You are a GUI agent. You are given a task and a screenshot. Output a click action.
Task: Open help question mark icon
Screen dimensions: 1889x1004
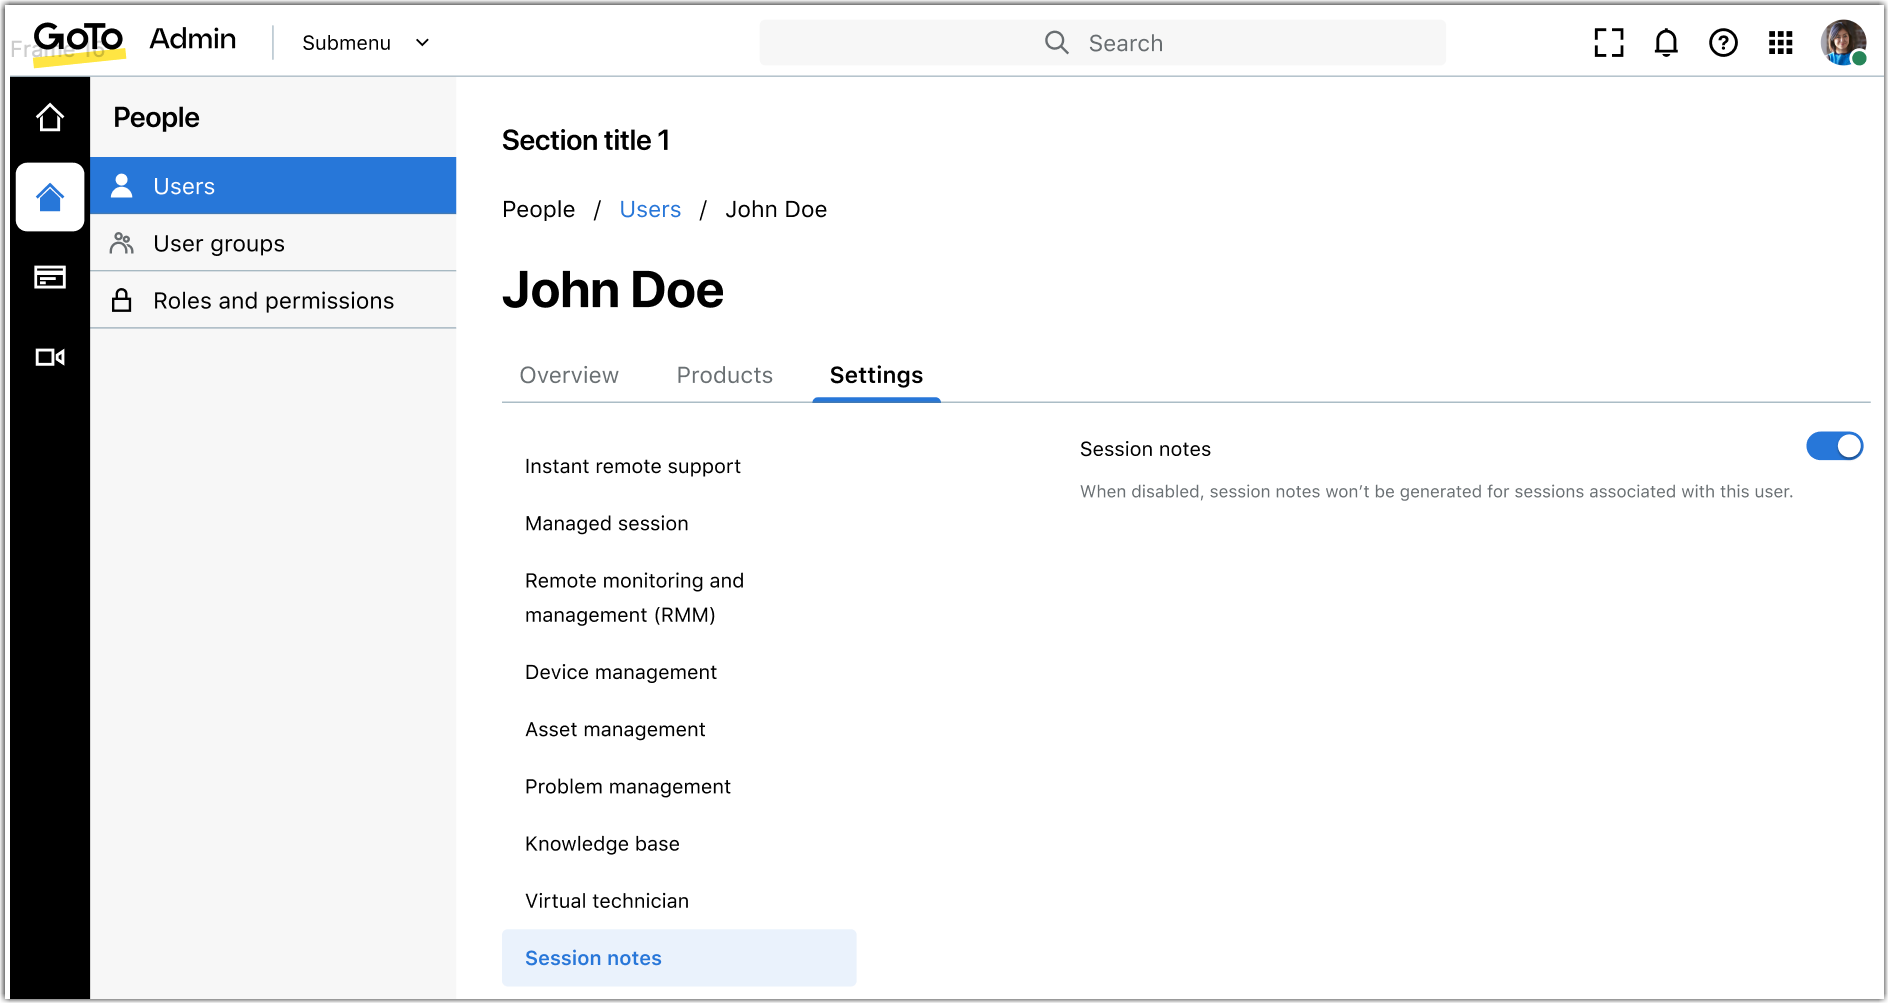(1722, 43)
